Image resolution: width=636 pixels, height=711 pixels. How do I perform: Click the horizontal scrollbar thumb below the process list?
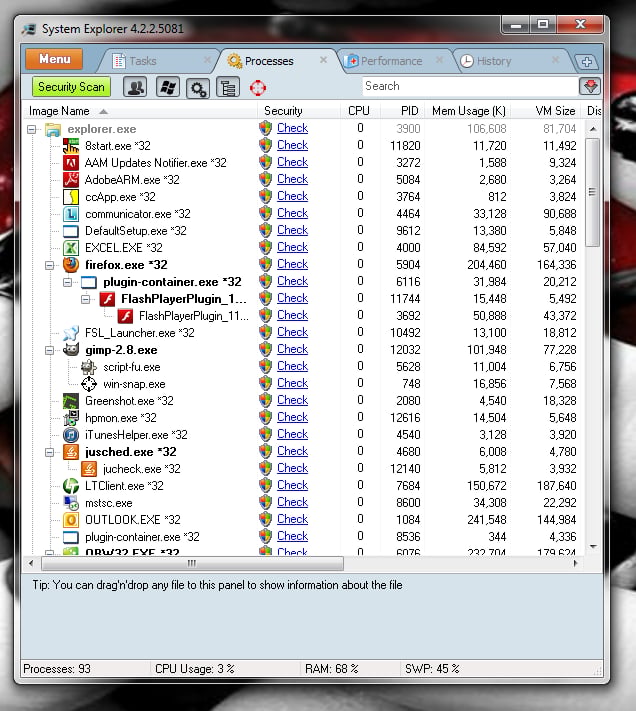click(x=192, y=564)
